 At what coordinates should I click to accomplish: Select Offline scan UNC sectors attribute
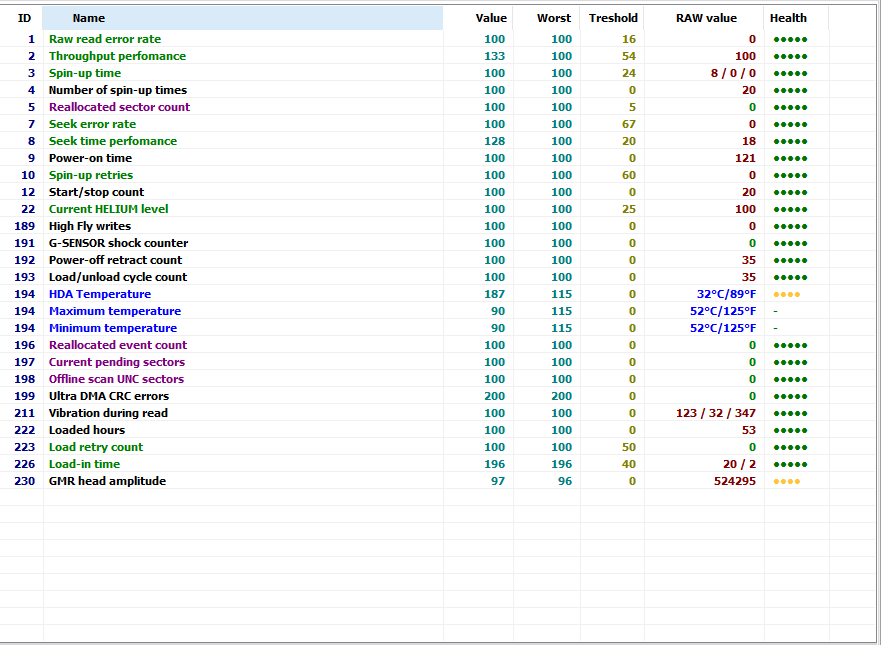[x=116, y=379]
